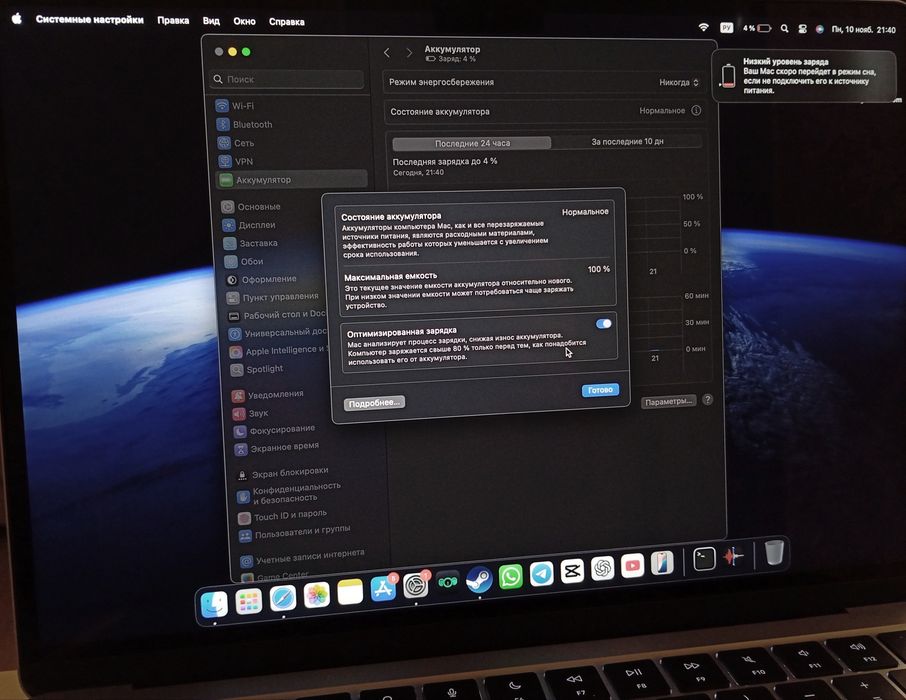Click the info icon beside Состояние аккумулятора
The width and height of the screenshot is (906, 700).
696,110
